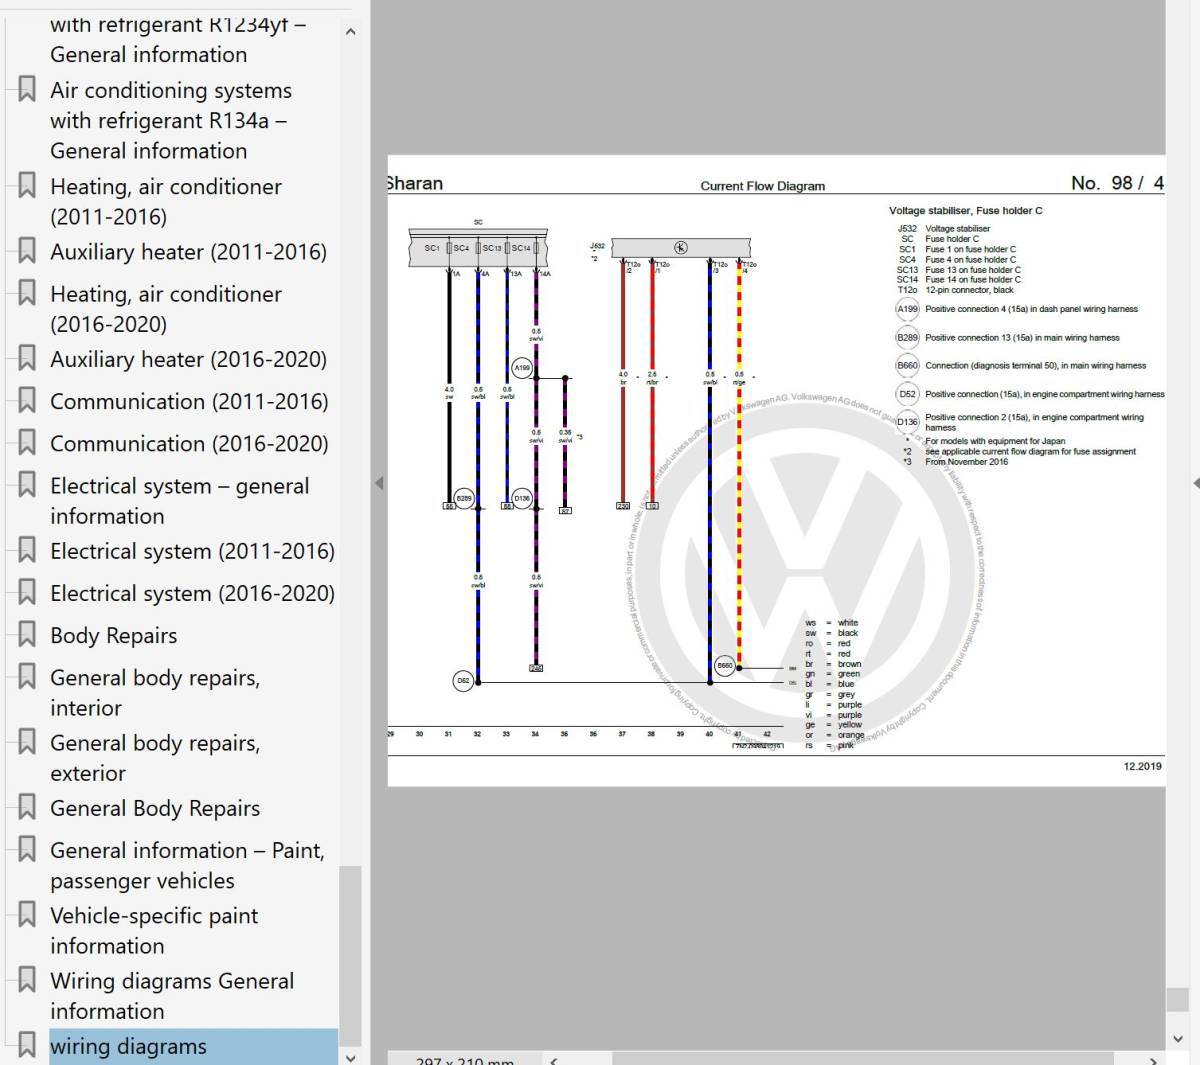The height and width of the screenshot is (1065, 1200).
Task: Click legend entry 'J532 Voltage stabiliser'
Action: [x=944, y=229]
